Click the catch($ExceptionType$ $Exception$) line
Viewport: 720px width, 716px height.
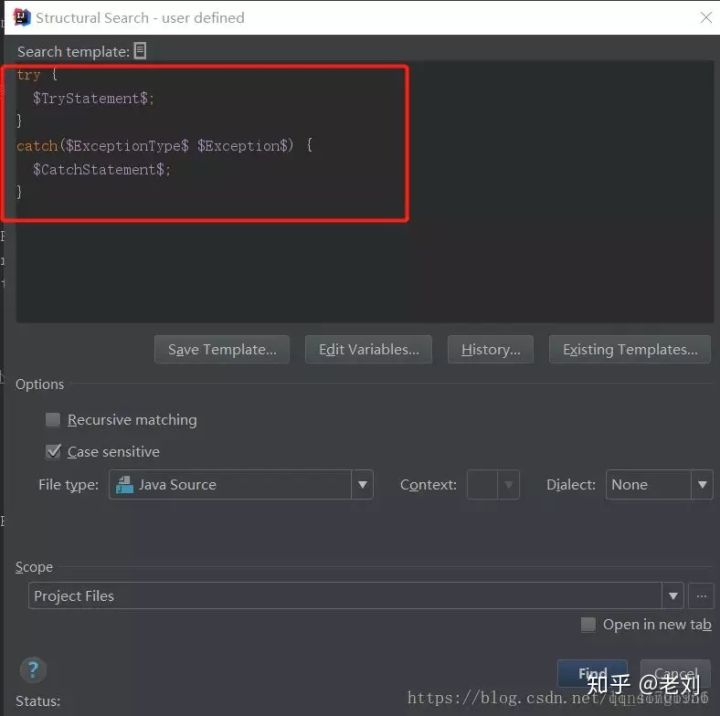click(x=164, y=146)
